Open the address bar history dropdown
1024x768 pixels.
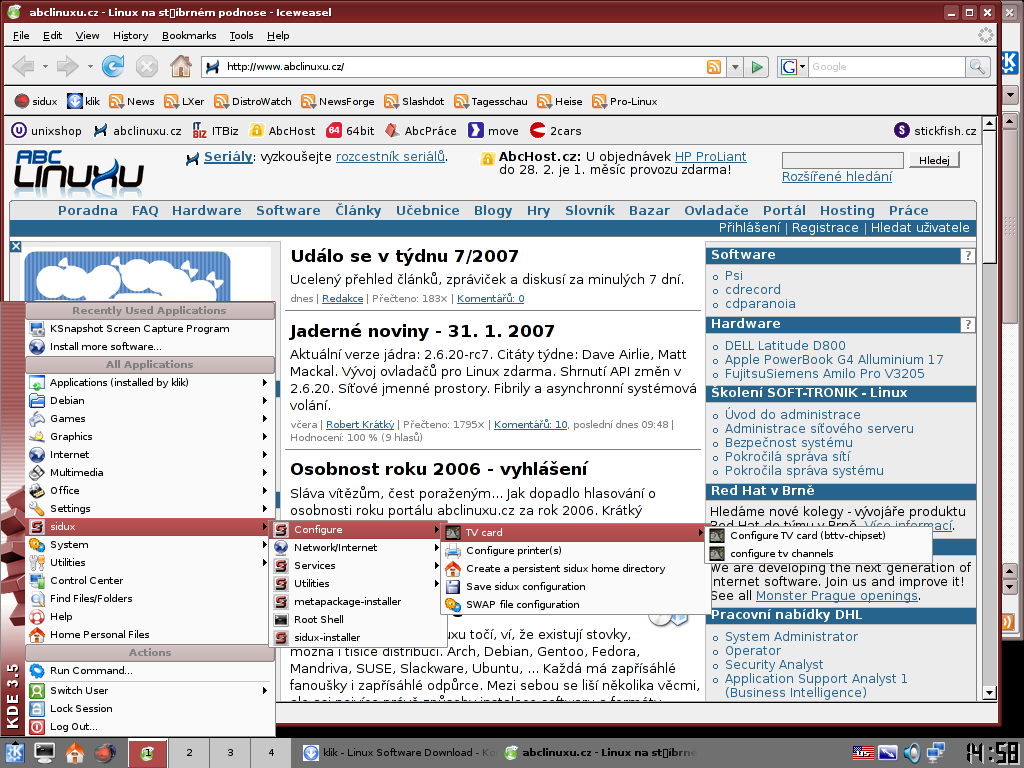735,67
